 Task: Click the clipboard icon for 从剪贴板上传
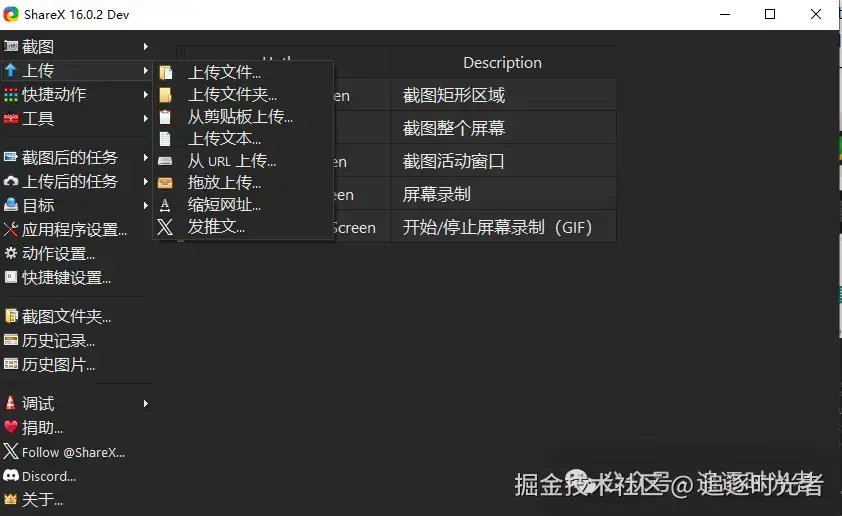click(x=165, y=117)
